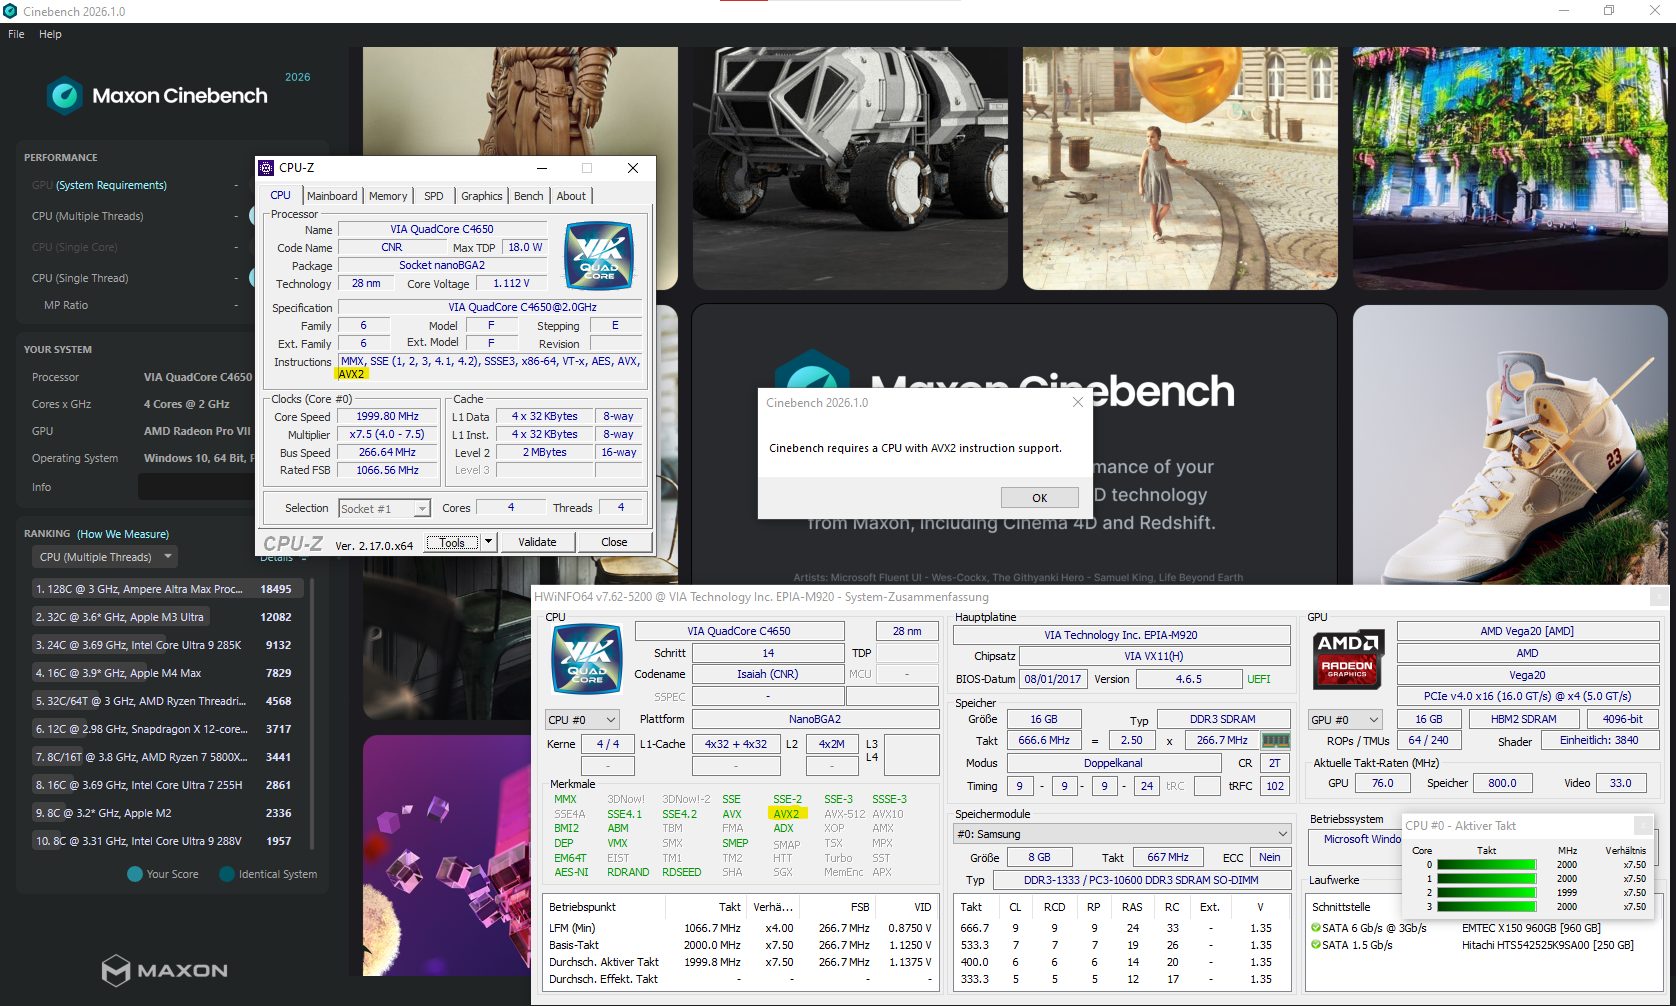This screenshot has width=1676, height=1006.
Task: Select the AMD Ryzen 7 5800X ranking row
Action: pos(166,757)
